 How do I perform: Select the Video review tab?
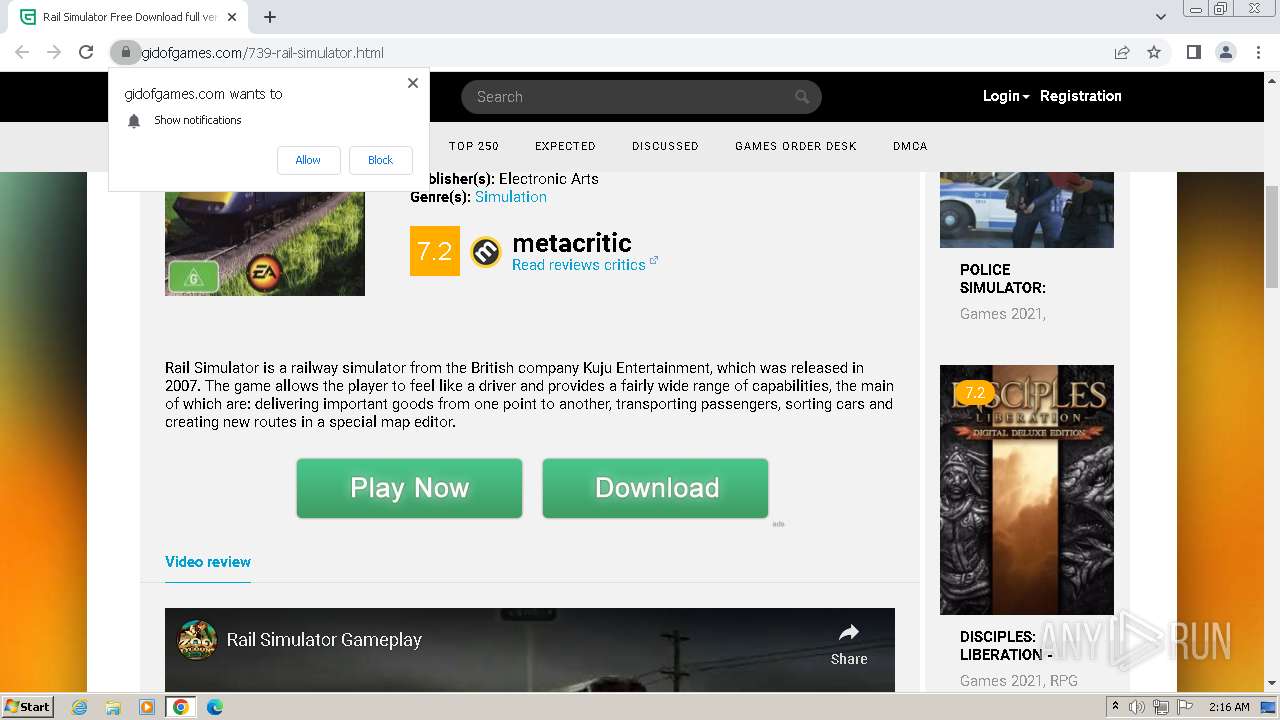(208, 562)
